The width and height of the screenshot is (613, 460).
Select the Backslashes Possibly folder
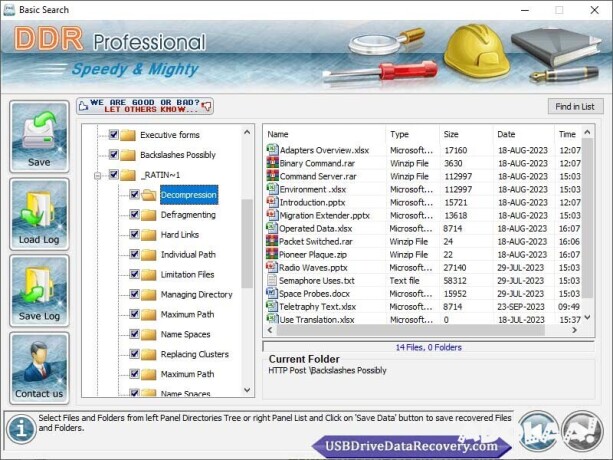pos(178,155)
